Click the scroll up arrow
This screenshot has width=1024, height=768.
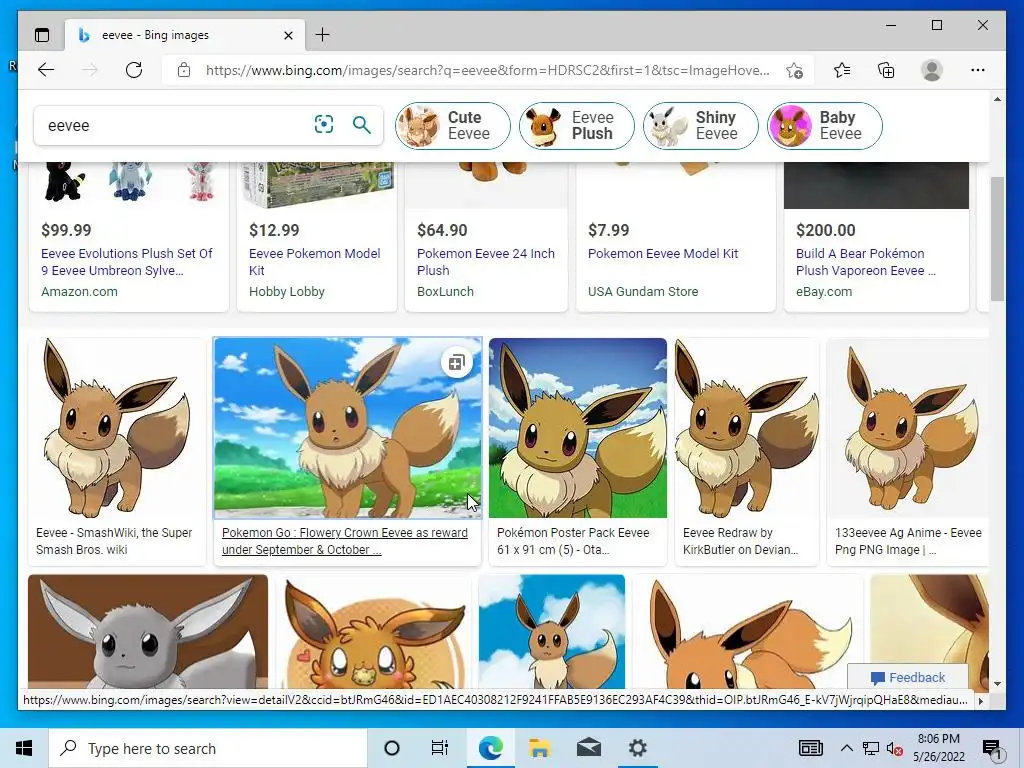(997, 99)
